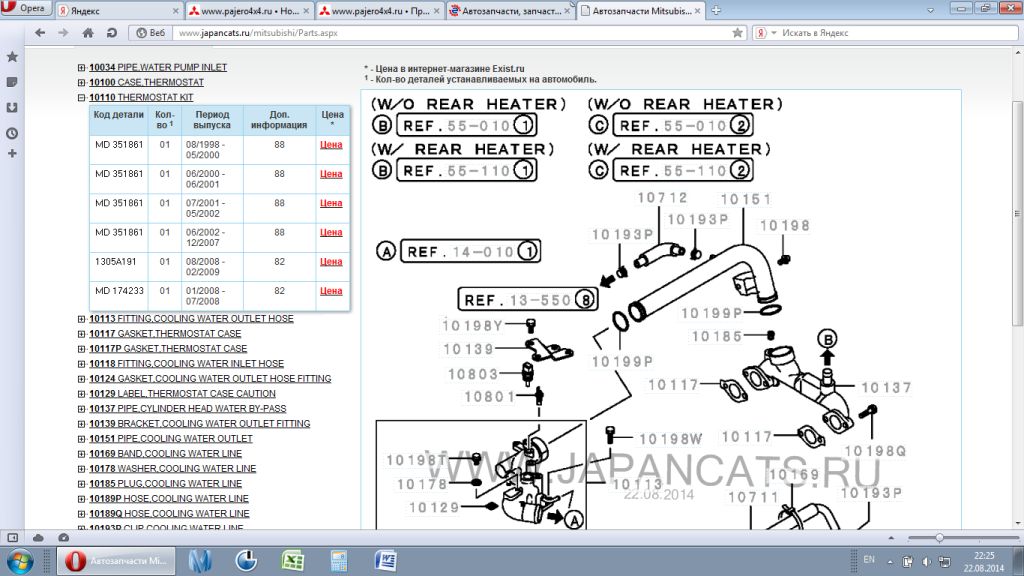This screenshot has height=576, width=1024.
Task: Open the closed tabs dropdown arrow
Action: pos(930,10)
